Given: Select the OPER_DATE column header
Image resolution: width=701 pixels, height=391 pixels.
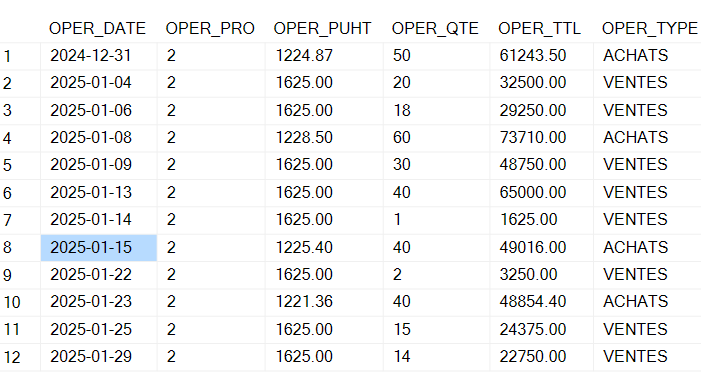Looking at the screenshot, I should [98, 29].
